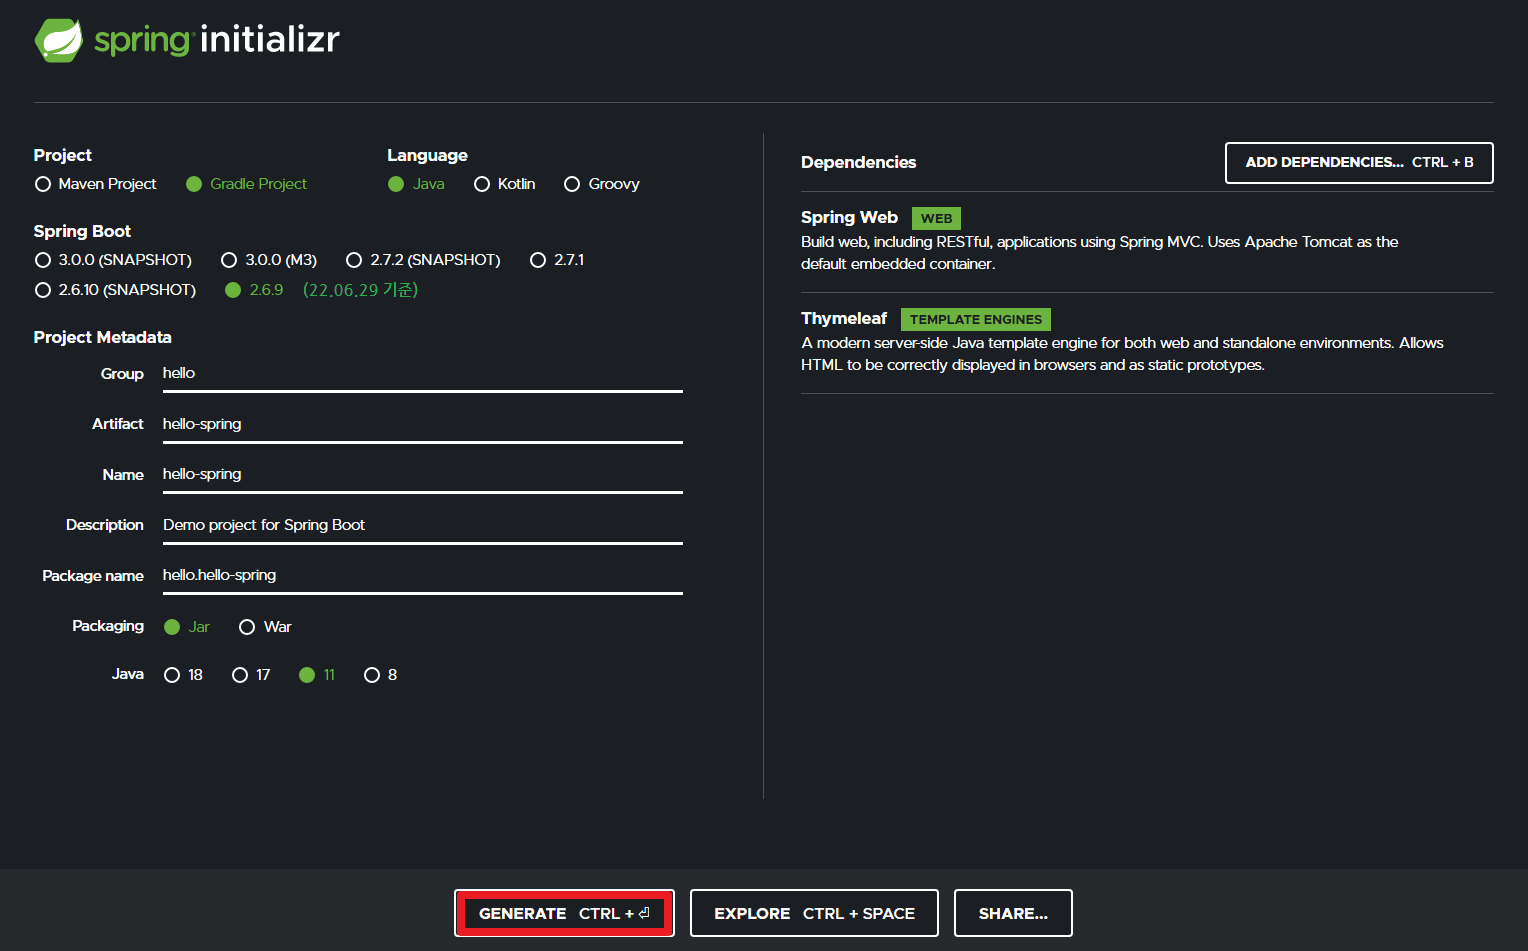The image size is (1528, 951).
Task: Focus the Description input field
Action: point(422,525)
